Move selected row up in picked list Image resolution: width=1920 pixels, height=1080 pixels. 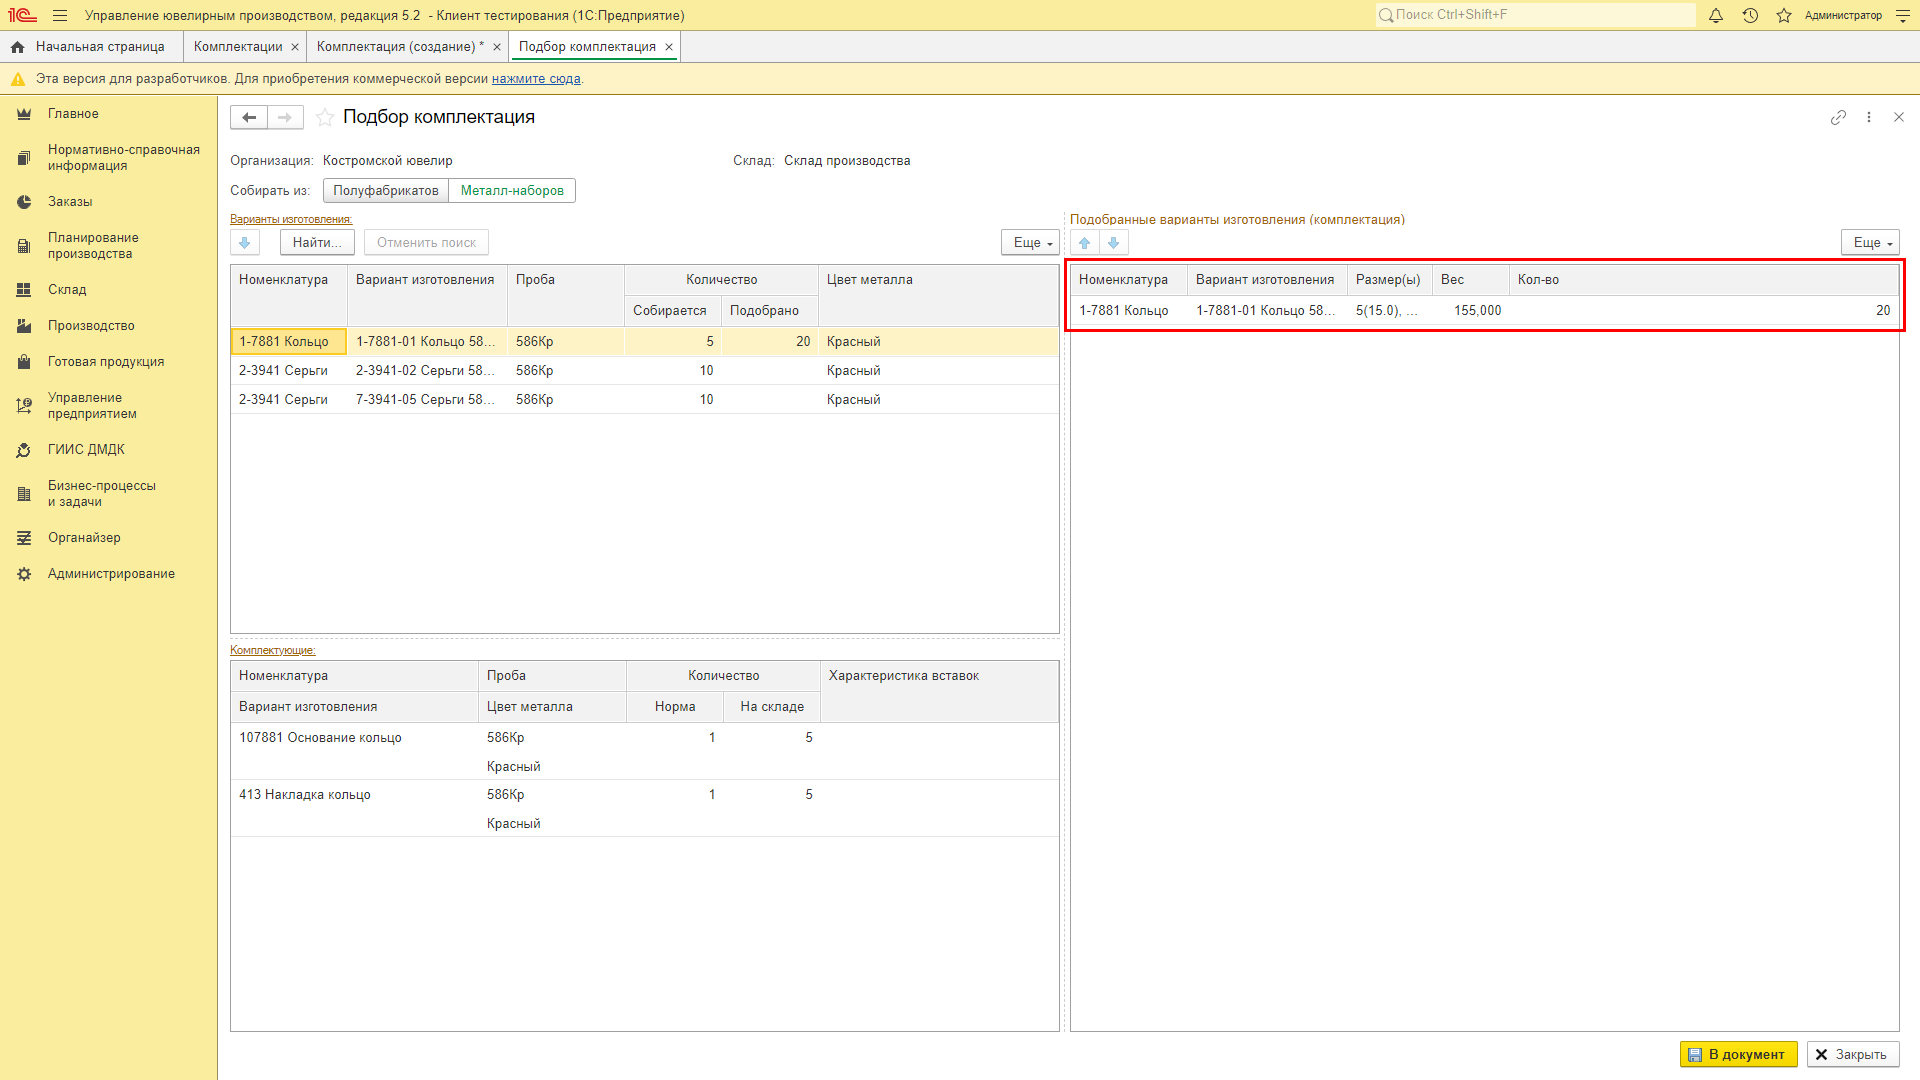click(x=1085, y=242)
